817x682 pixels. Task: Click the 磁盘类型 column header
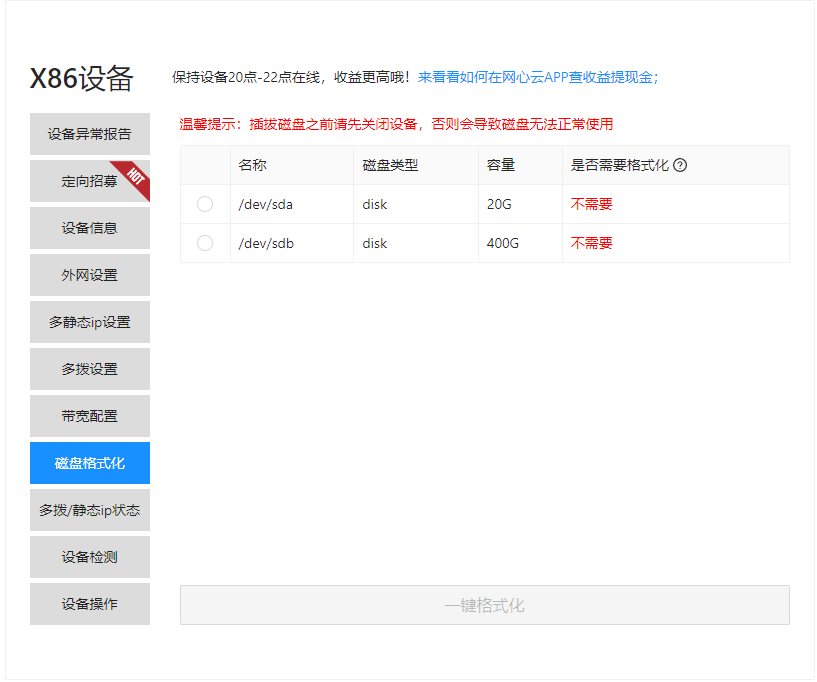point(390,165)
